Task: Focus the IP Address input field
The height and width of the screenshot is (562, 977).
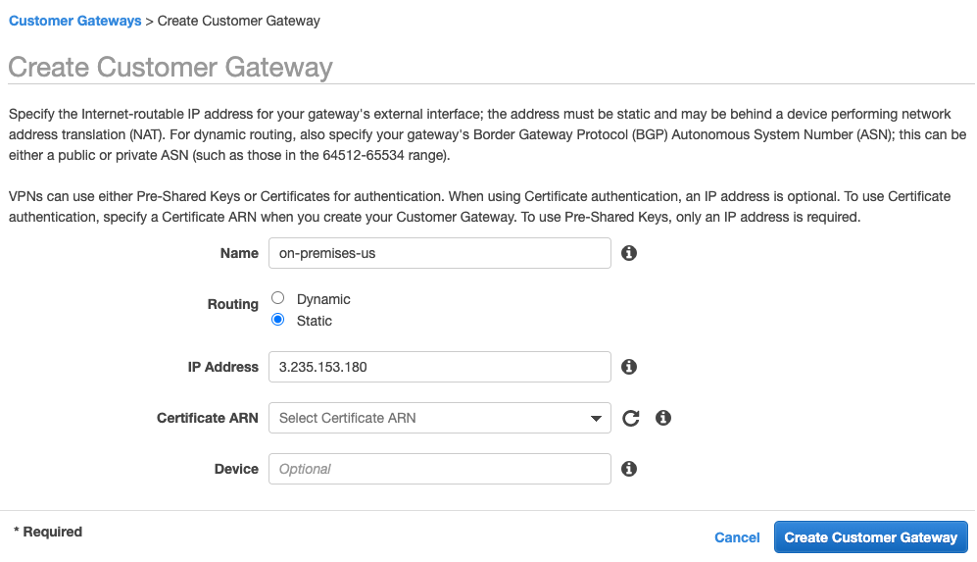Action: pos(440,367)
